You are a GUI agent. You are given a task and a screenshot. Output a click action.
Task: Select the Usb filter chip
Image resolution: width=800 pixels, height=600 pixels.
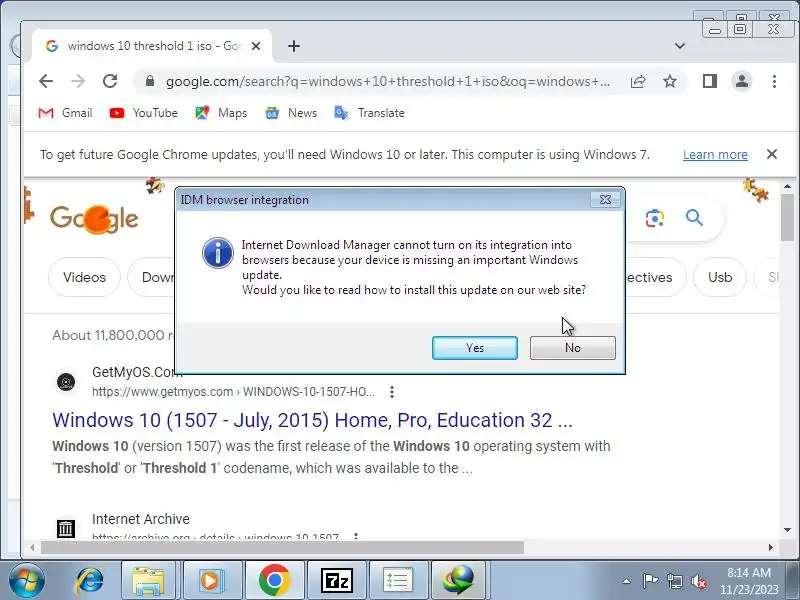[x=720, y=277]
